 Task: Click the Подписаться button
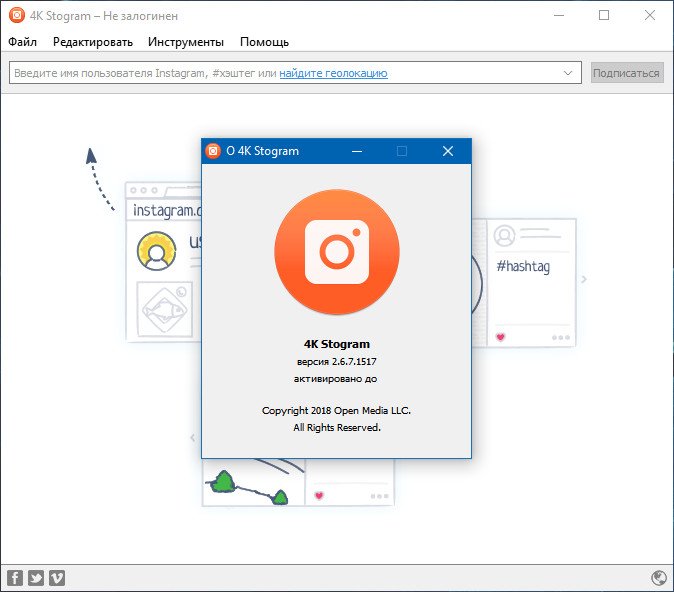point(627,73)
